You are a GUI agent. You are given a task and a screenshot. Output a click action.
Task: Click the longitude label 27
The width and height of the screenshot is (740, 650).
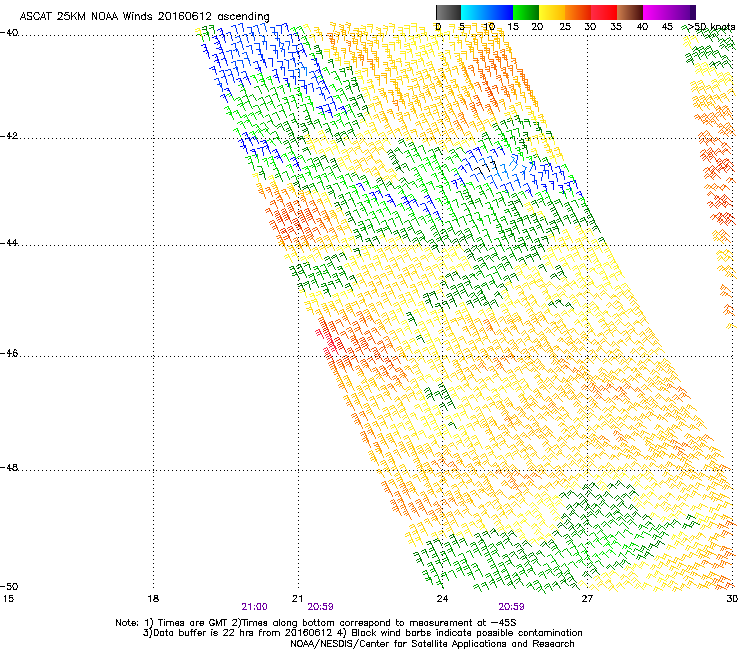point(587,599)
